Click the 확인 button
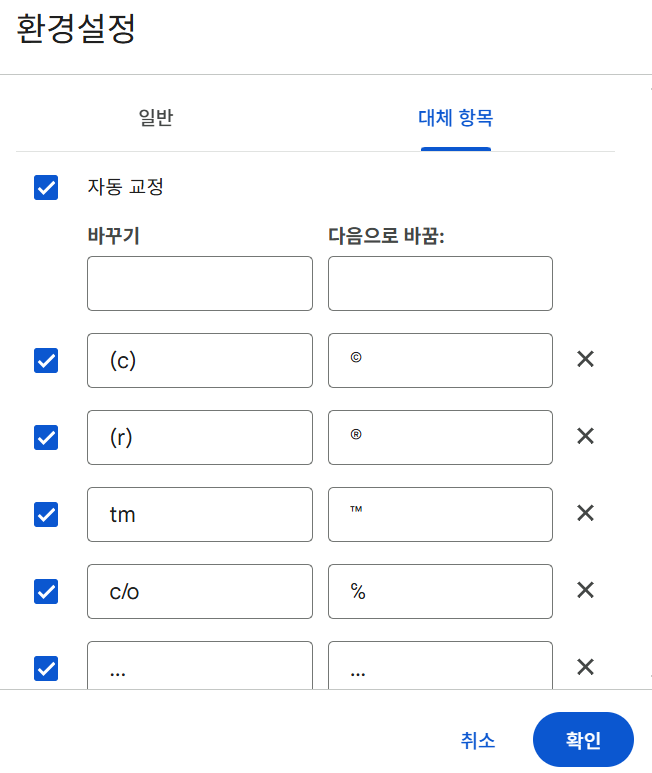 [x=583, y=739]
